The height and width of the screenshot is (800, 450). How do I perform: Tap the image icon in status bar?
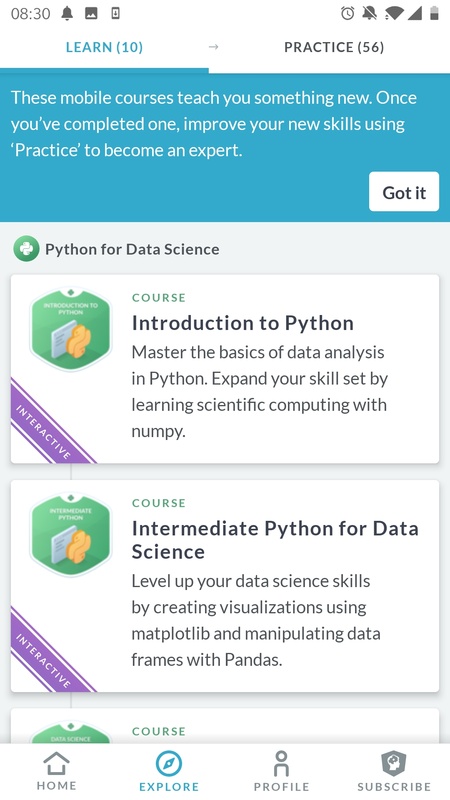click(x=91, y=14)
